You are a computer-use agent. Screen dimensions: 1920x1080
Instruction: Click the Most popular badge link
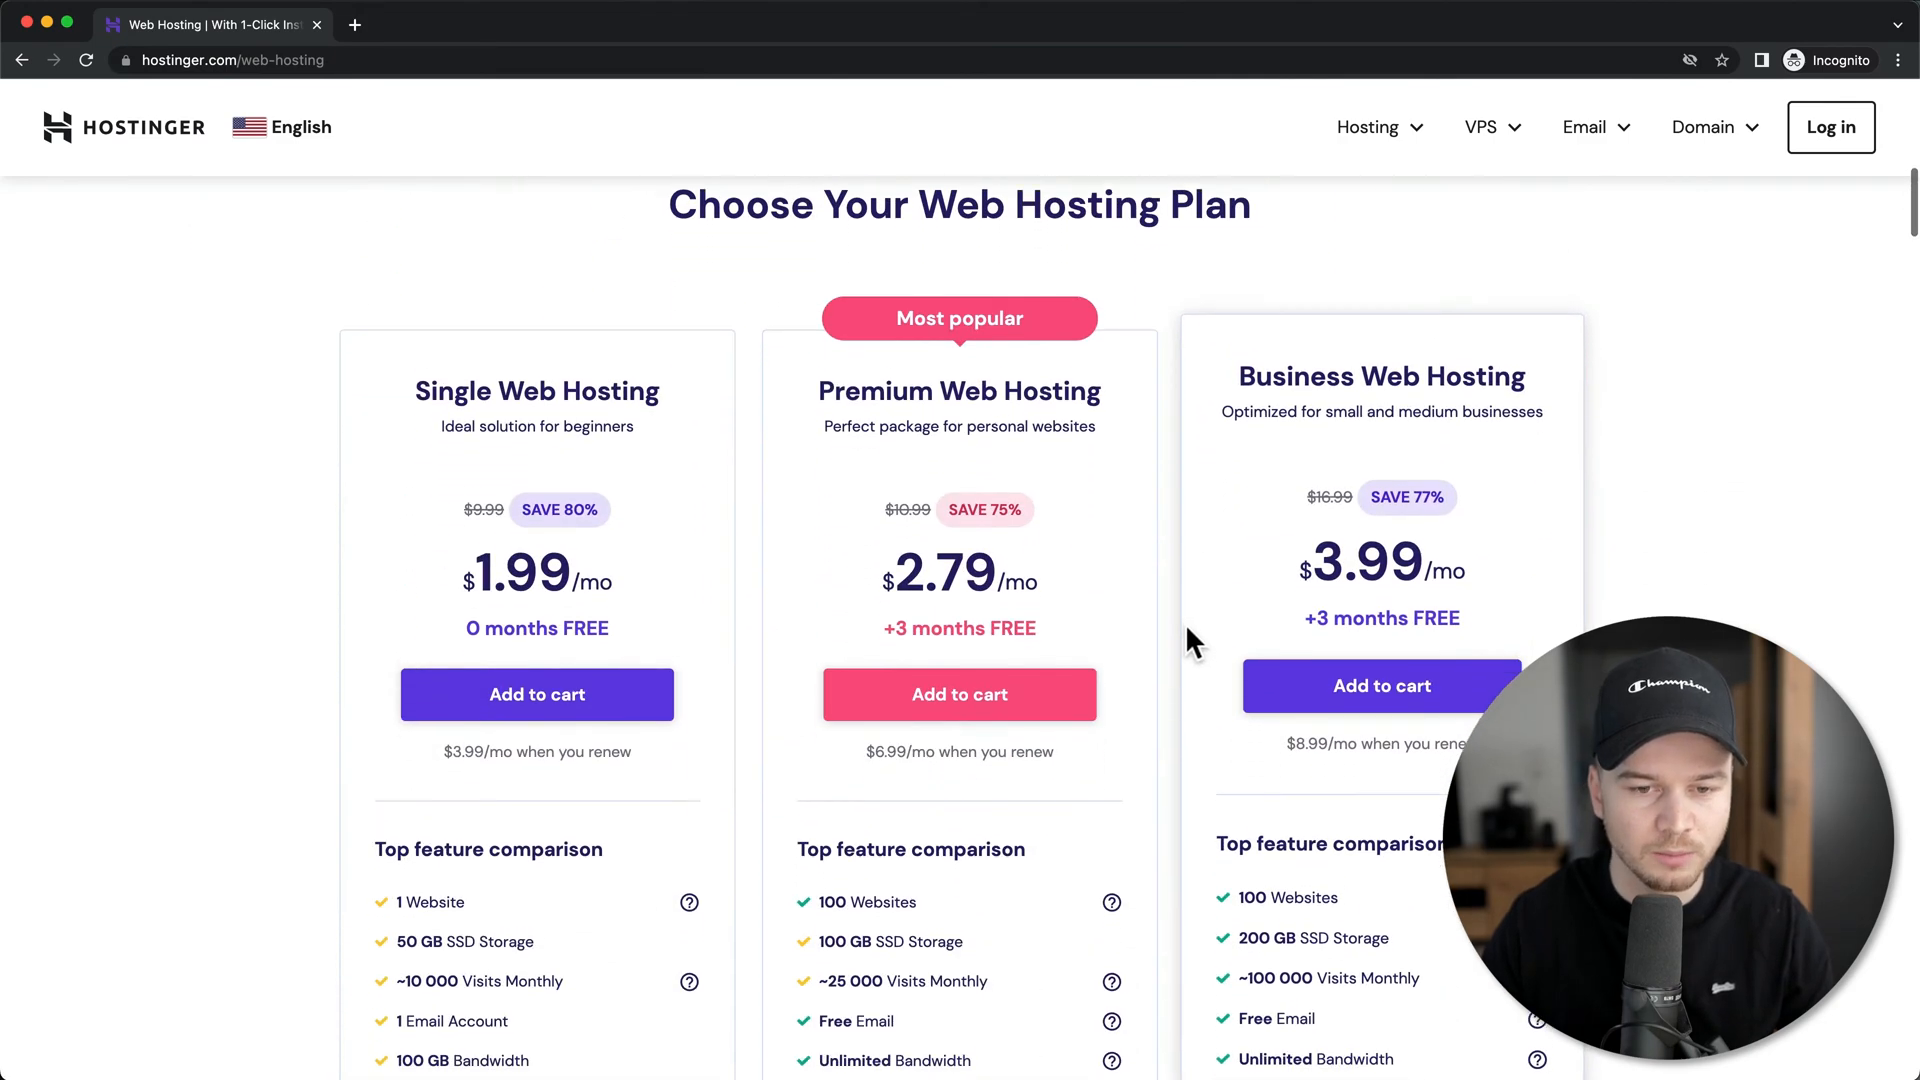pyautogui.click(x=960, y=318)
